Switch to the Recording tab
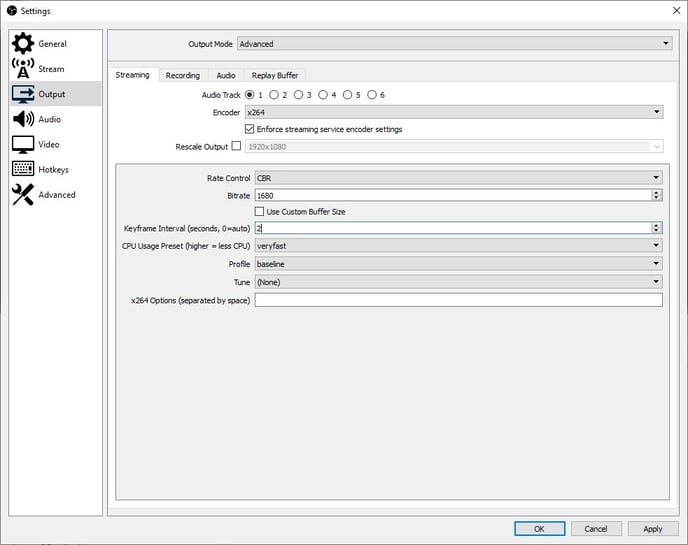688x545 pixels. pos(183,75)
